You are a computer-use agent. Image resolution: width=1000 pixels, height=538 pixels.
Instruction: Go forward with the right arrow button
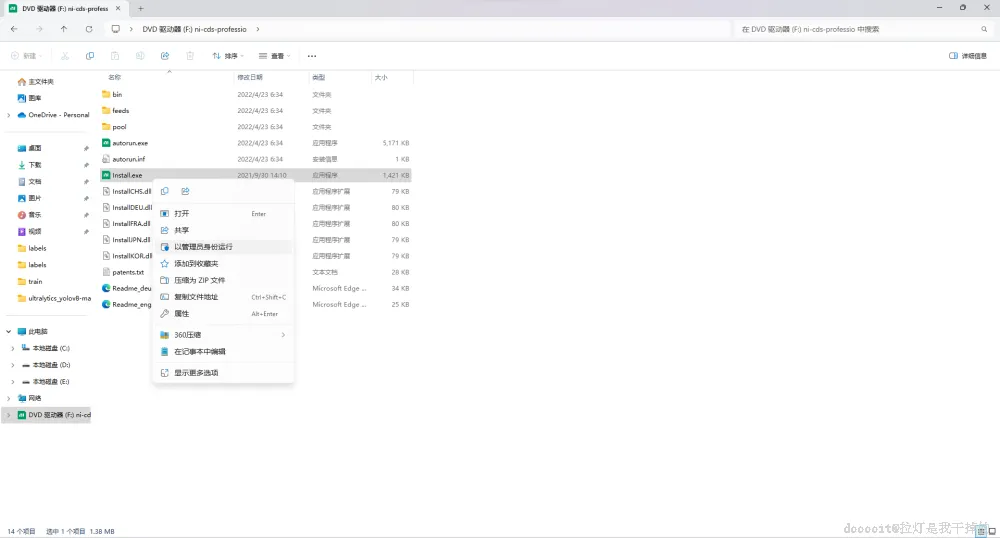[39, 29]
